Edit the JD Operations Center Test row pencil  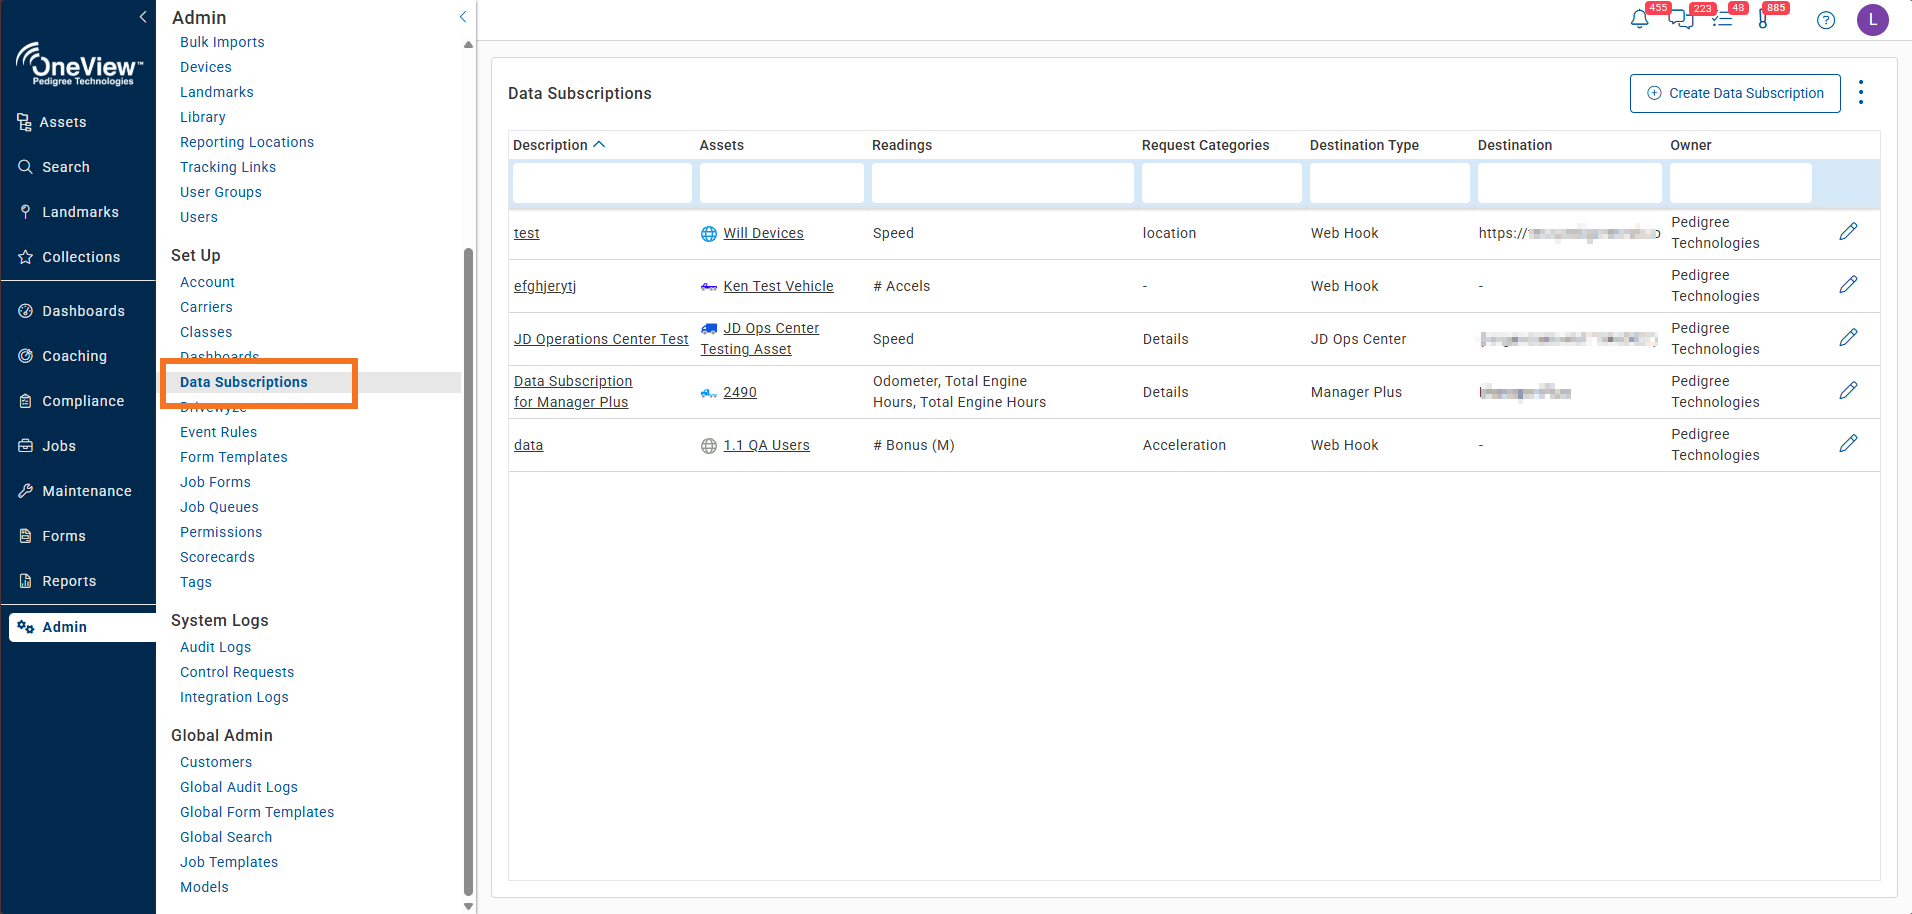(x=1848, y=338)
